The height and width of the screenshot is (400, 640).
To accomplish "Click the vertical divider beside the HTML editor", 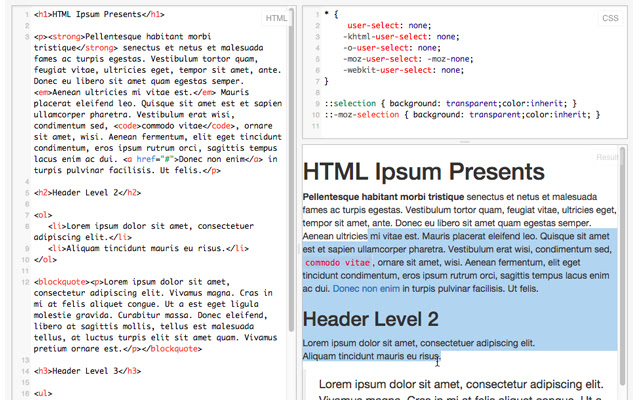I will (297, 200).
